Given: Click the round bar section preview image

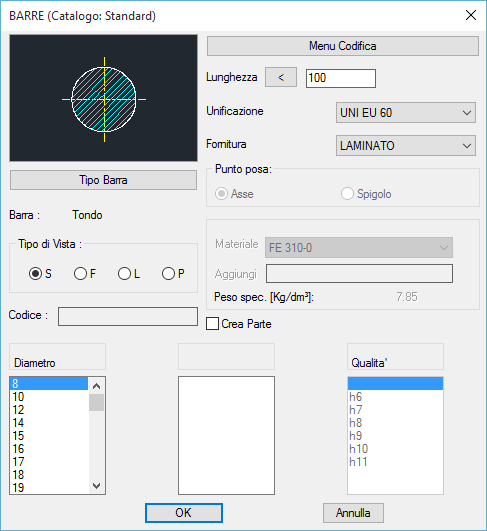Looking at the screenshot, I should pyautogui.click(x=103, y=98).
